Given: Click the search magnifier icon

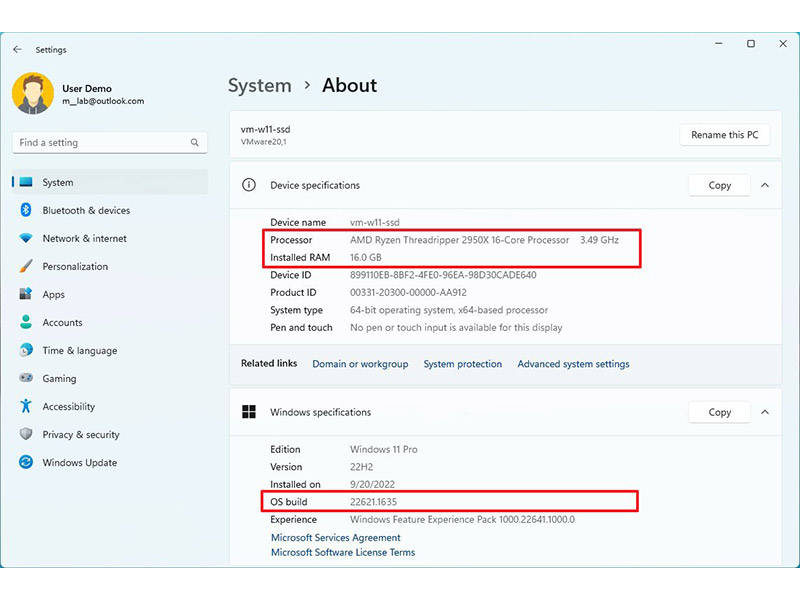Looking at the screenshot, I should point(194,142).
